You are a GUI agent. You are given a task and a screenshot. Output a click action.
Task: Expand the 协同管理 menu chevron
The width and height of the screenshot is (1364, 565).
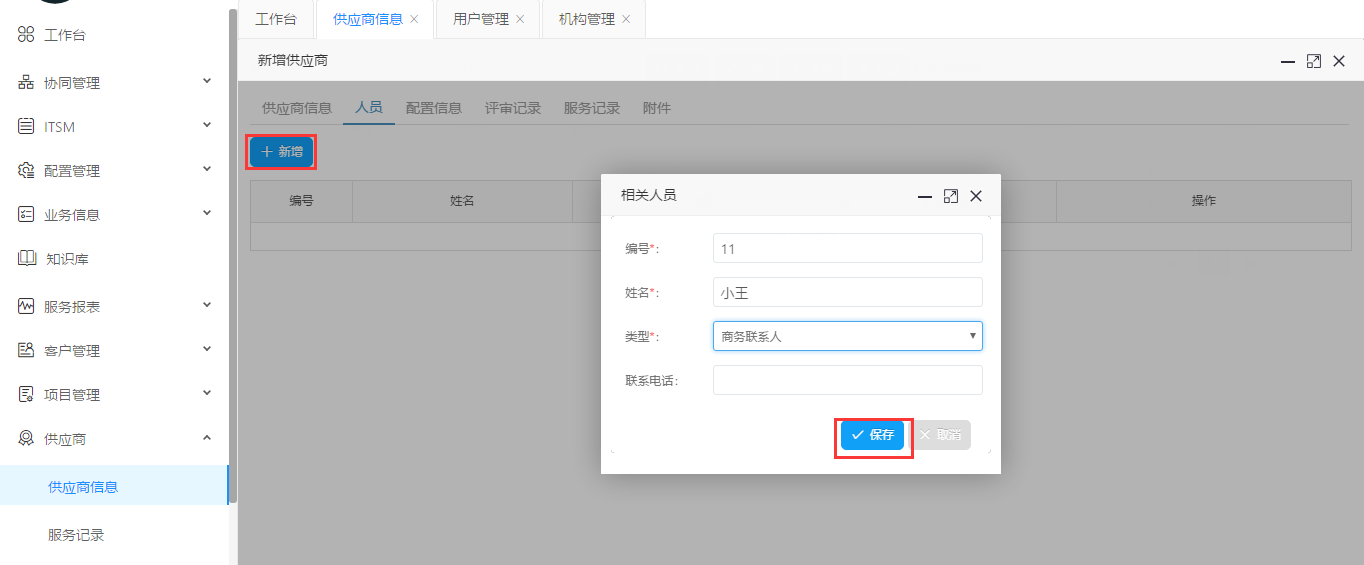[207, 82]
